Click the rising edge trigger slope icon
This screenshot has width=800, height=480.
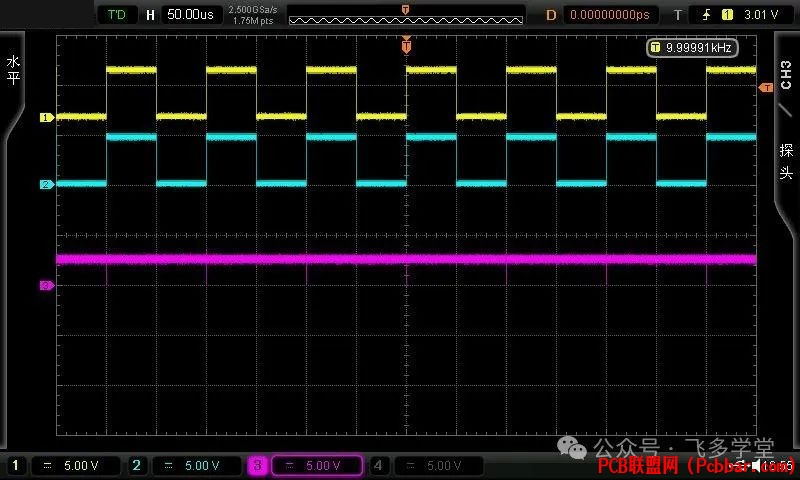pyautogui.click(x=707, y=15)
